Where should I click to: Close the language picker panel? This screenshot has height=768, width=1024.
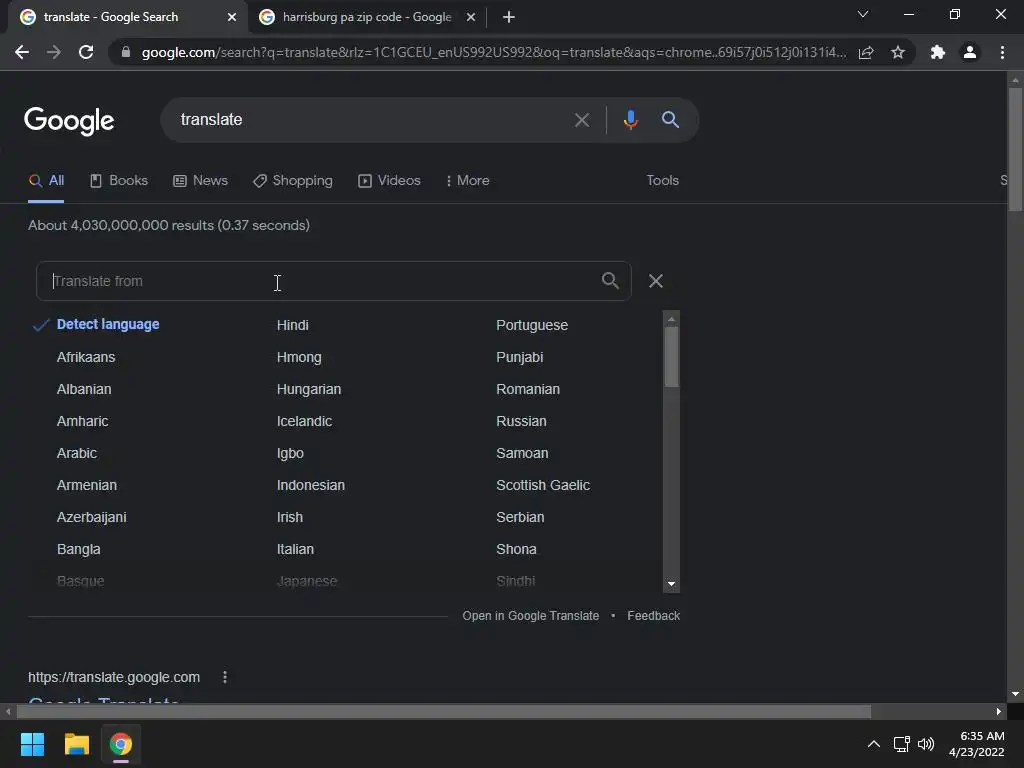tap(656, 281)
